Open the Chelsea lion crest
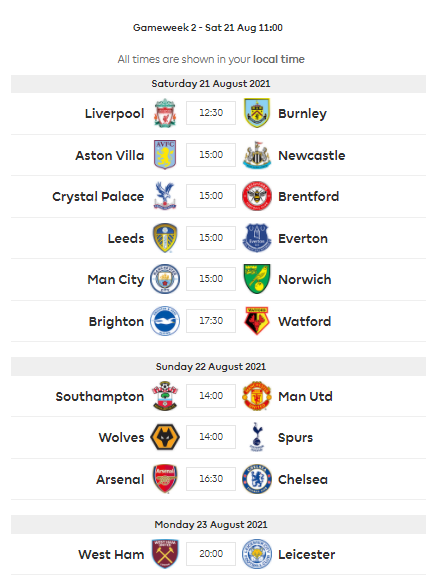This screenshot has height=577, width=441. point(257,479)
